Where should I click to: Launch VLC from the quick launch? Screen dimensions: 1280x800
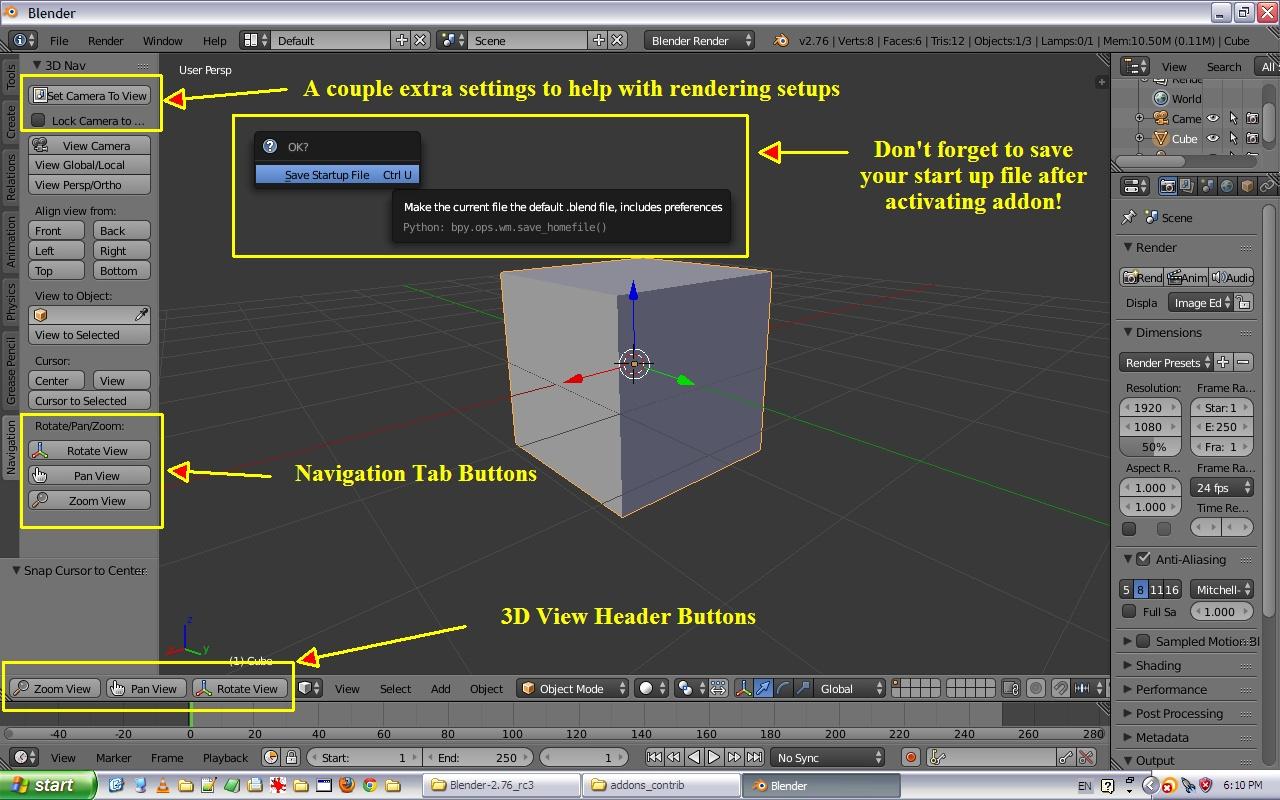coord(163,785)
